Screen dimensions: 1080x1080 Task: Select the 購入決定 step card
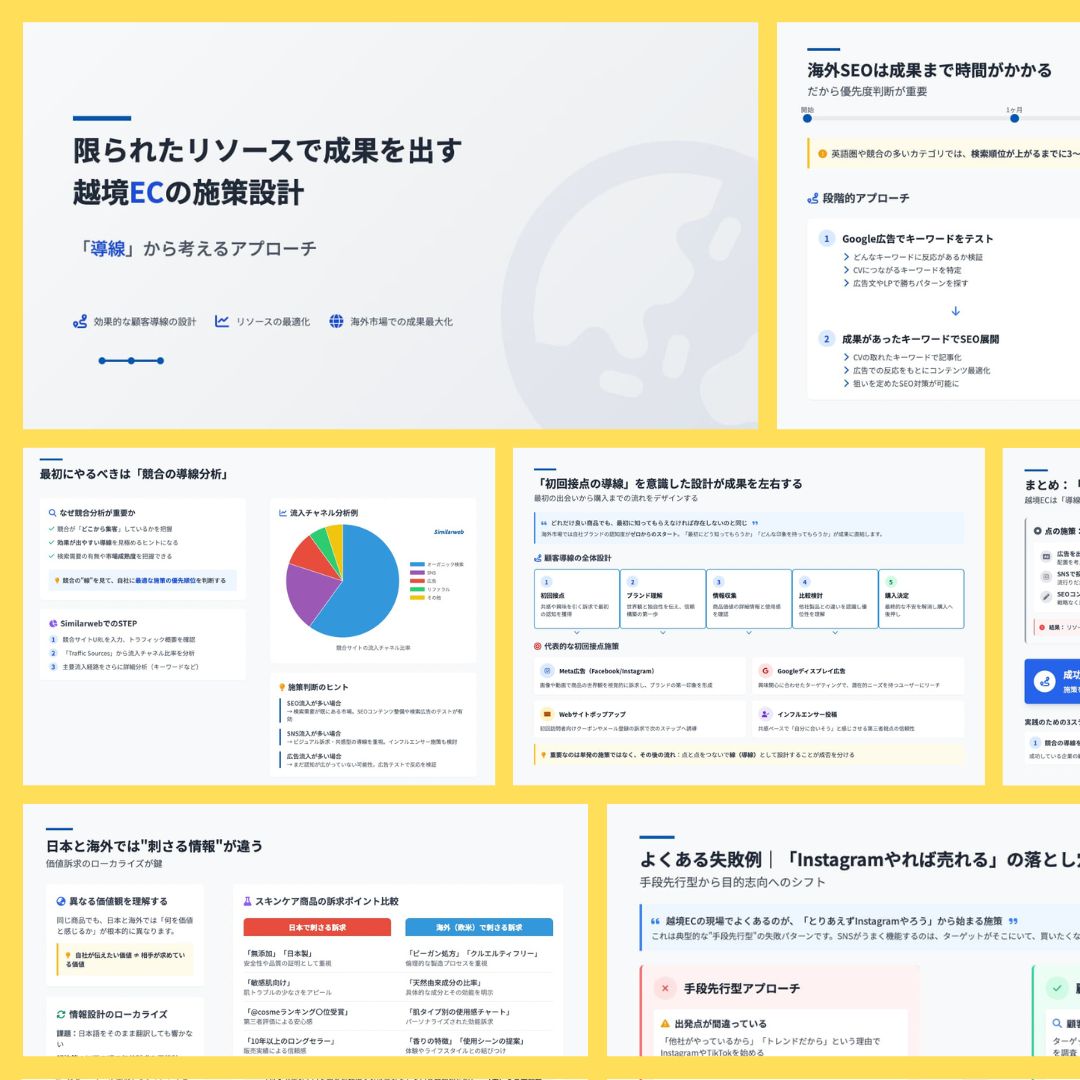[921, 599]
